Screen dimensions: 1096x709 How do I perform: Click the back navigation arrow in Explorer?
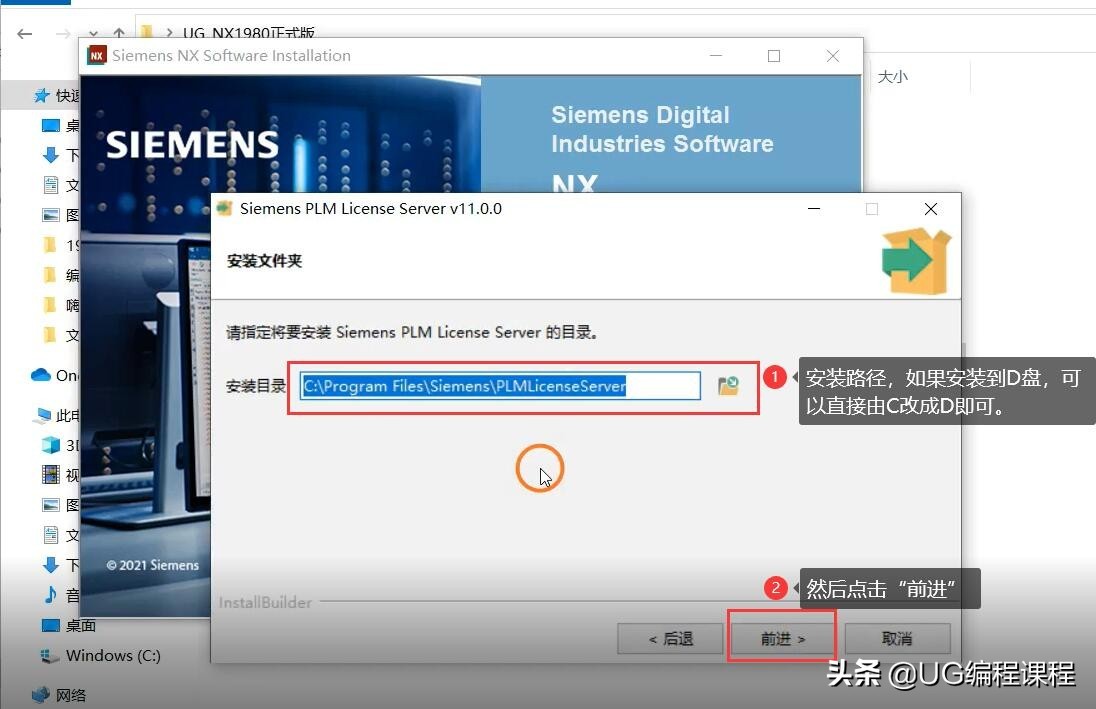pyautogui.click(x=24, y=33)
